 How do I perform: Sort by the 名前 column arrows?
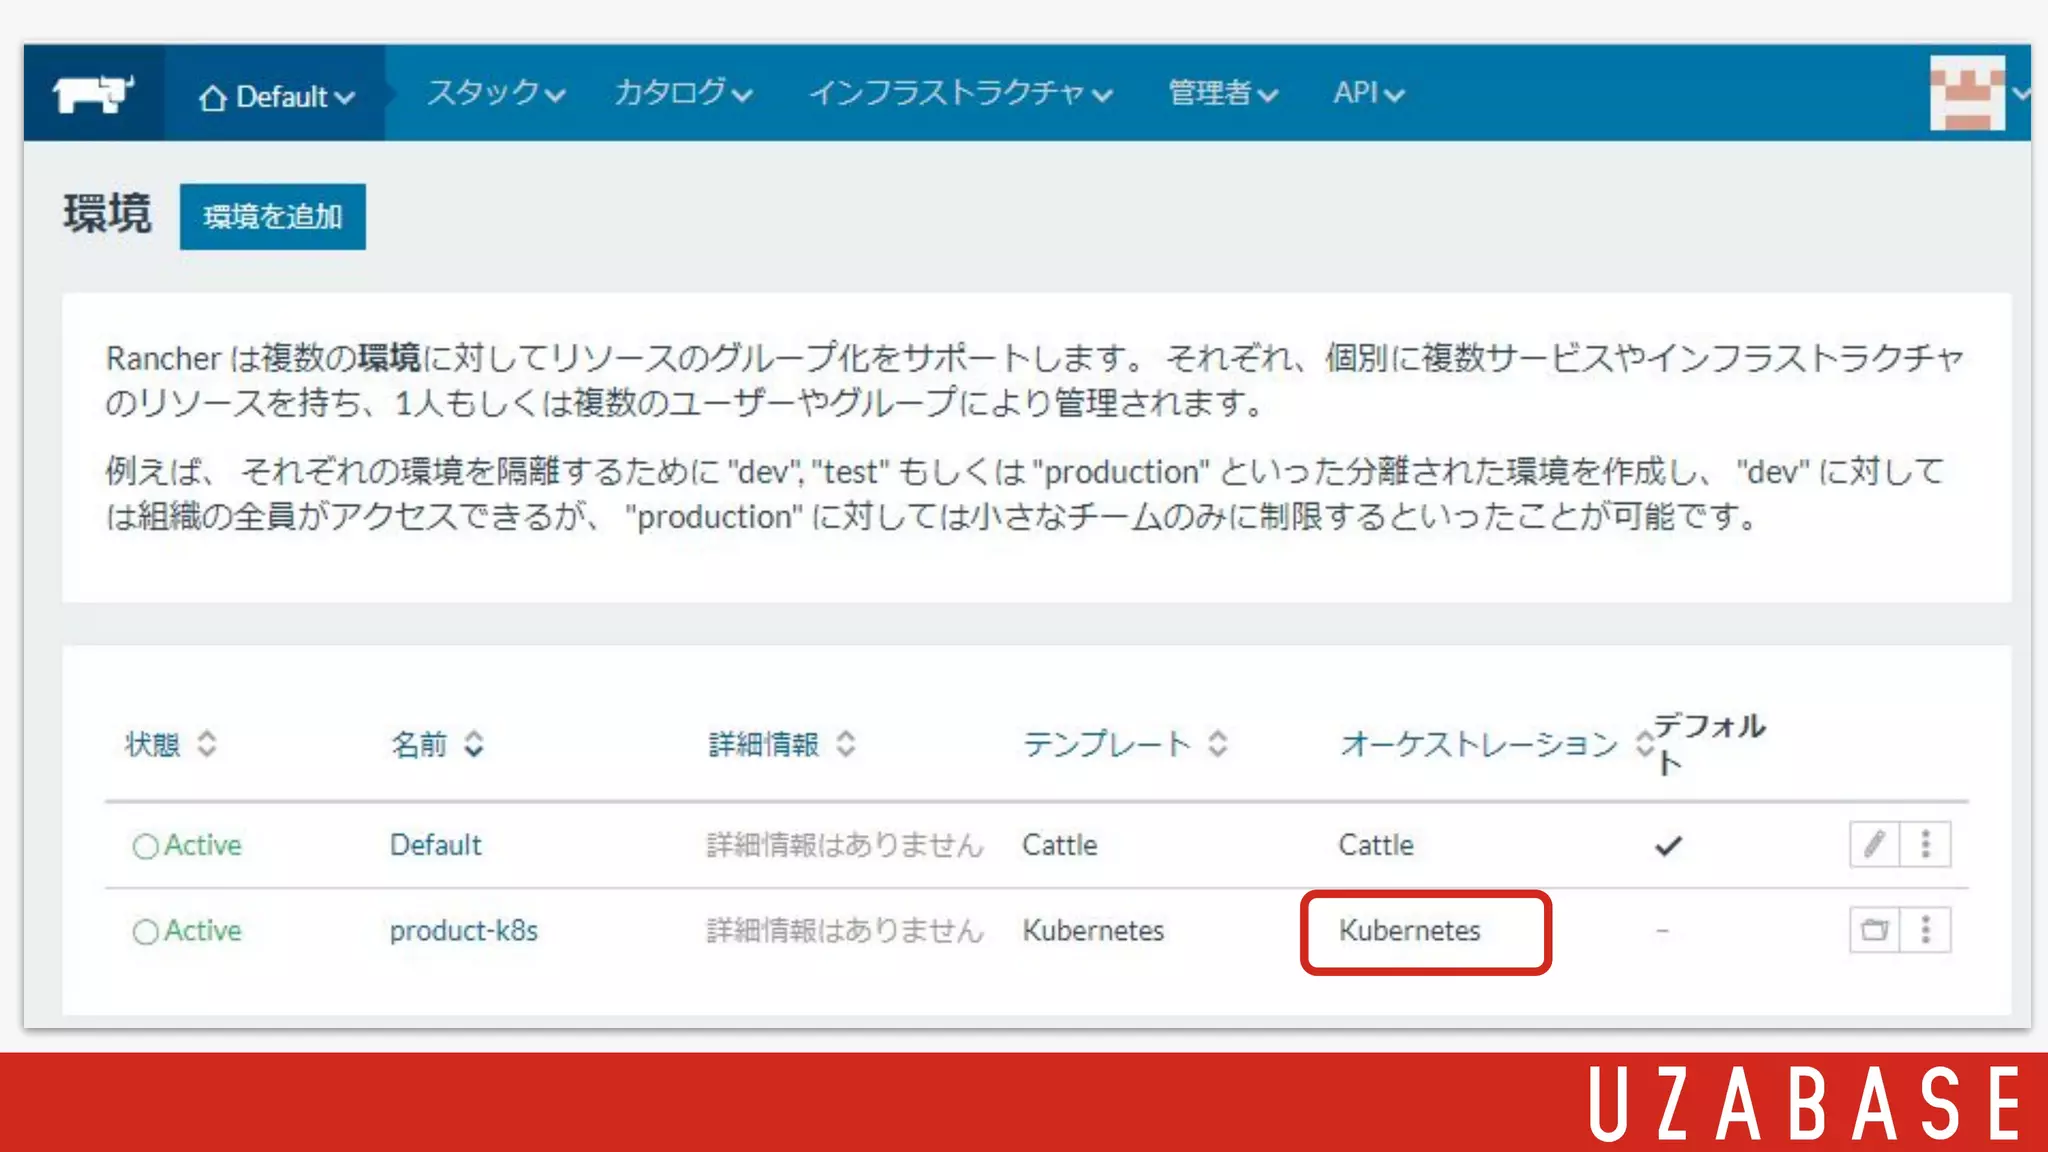474,744
